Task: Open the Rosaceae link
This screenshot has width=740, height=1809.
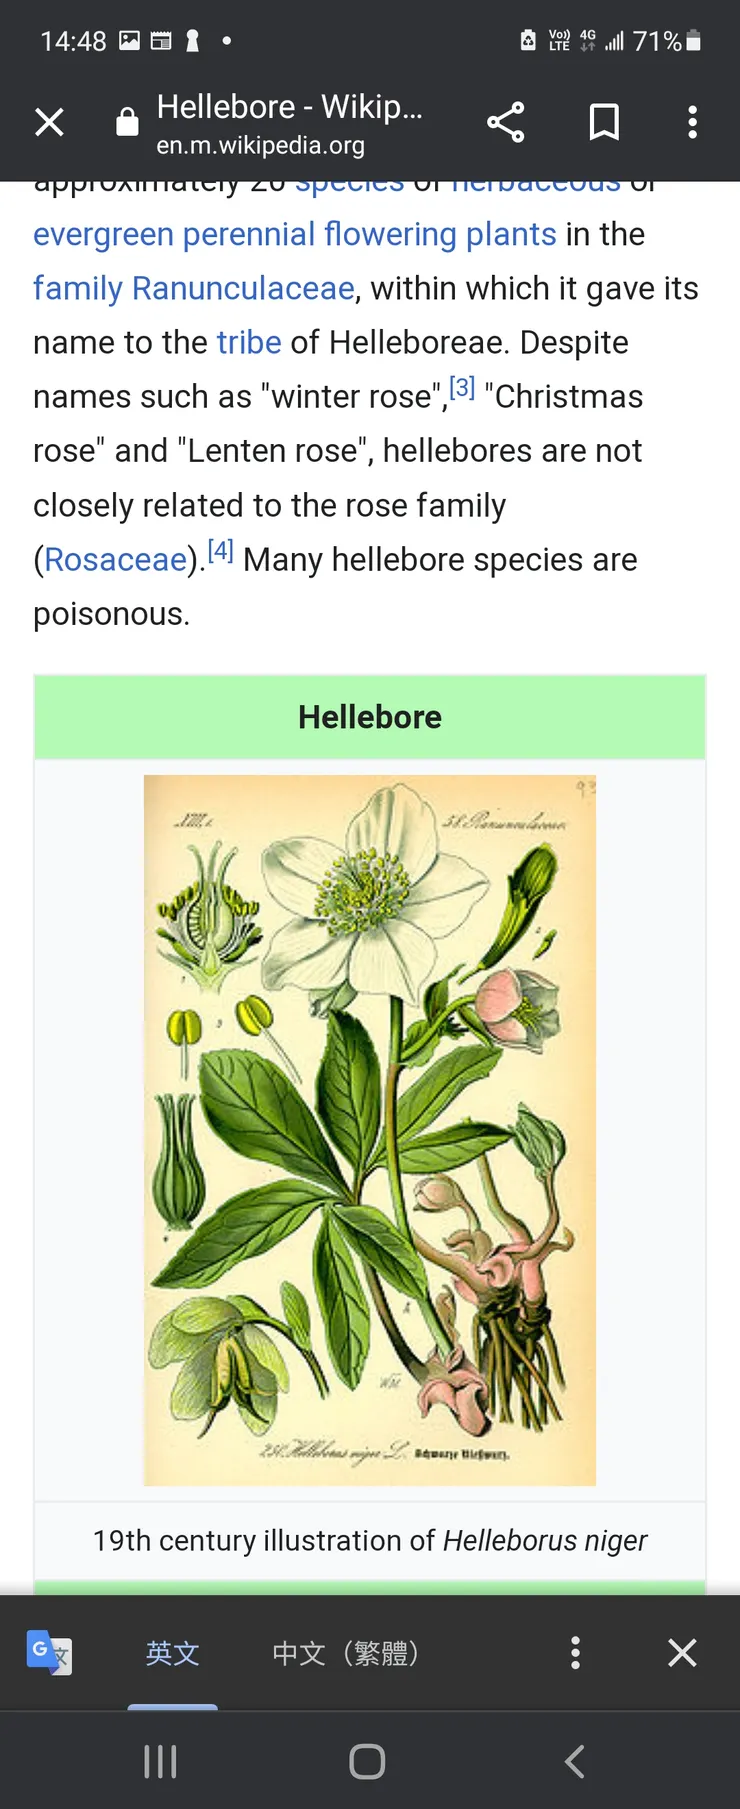Action: pyautogui.click(x=115, y=559)
